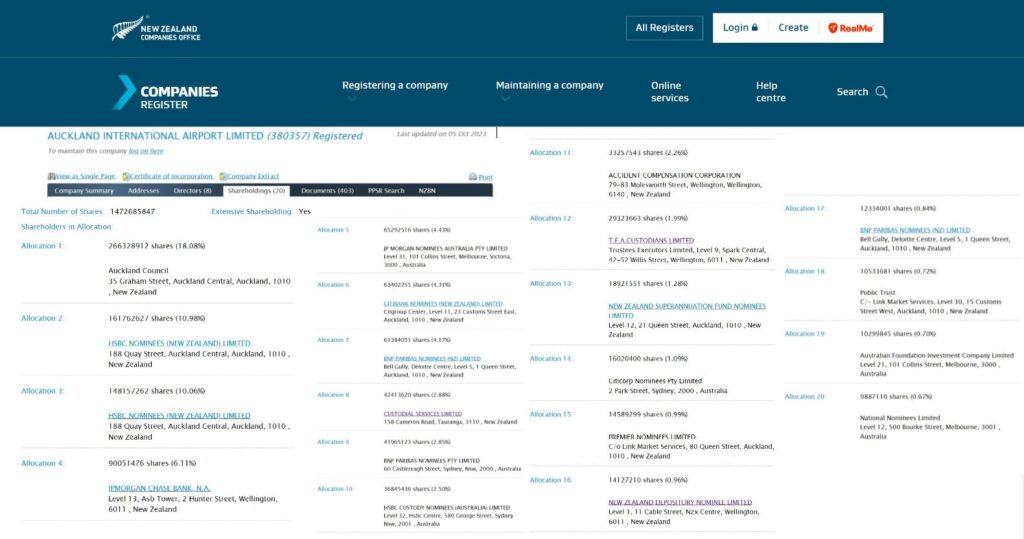Open the Registering a company menu
This screenshot has height=539, width=1024.
click(x=395, y=86)
